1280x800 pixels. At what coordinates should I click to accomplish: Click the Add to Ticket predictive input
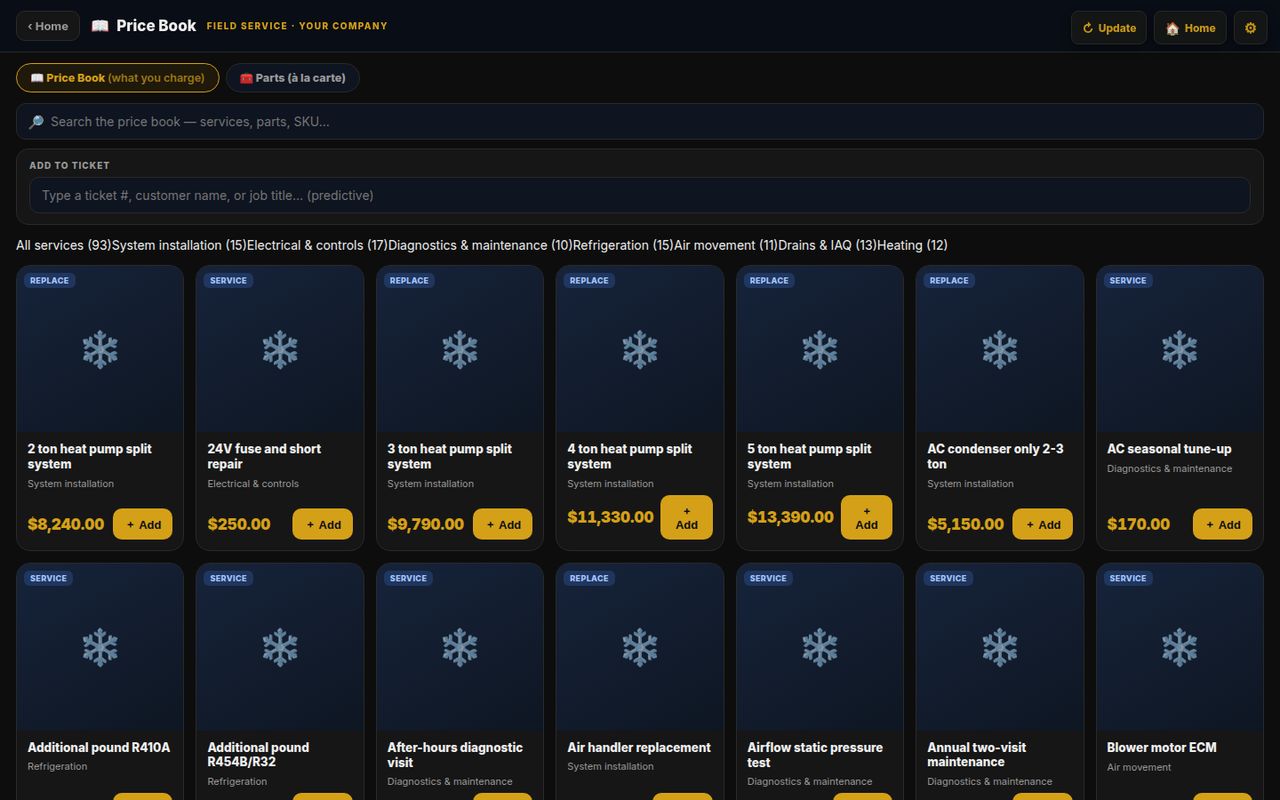tap(640, 195)
